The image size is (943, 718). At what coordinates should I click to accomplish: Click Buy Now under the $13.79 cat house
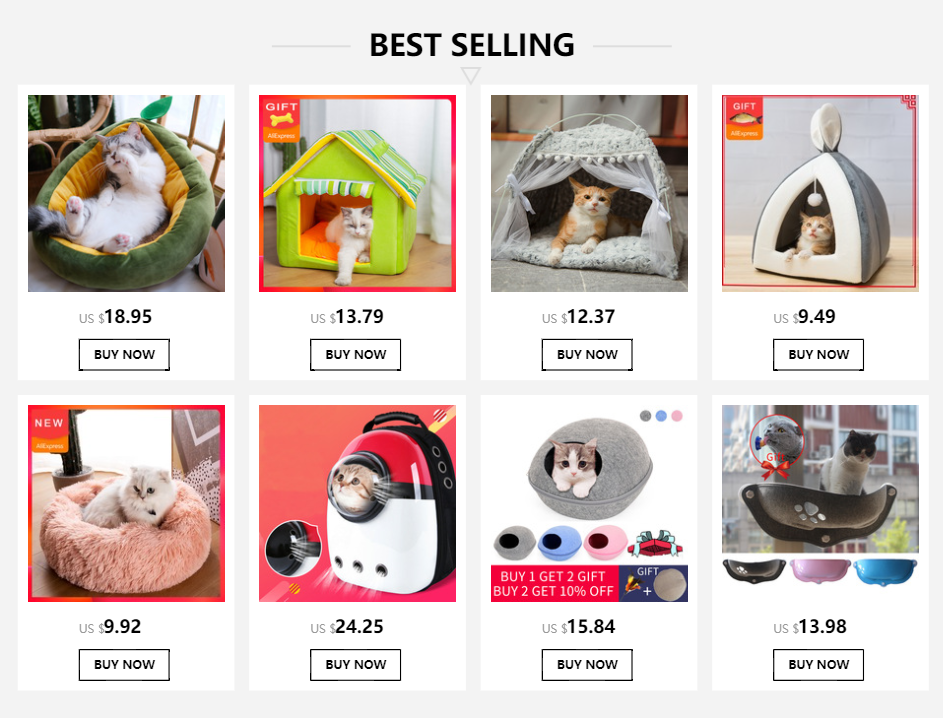pos(355,355)
